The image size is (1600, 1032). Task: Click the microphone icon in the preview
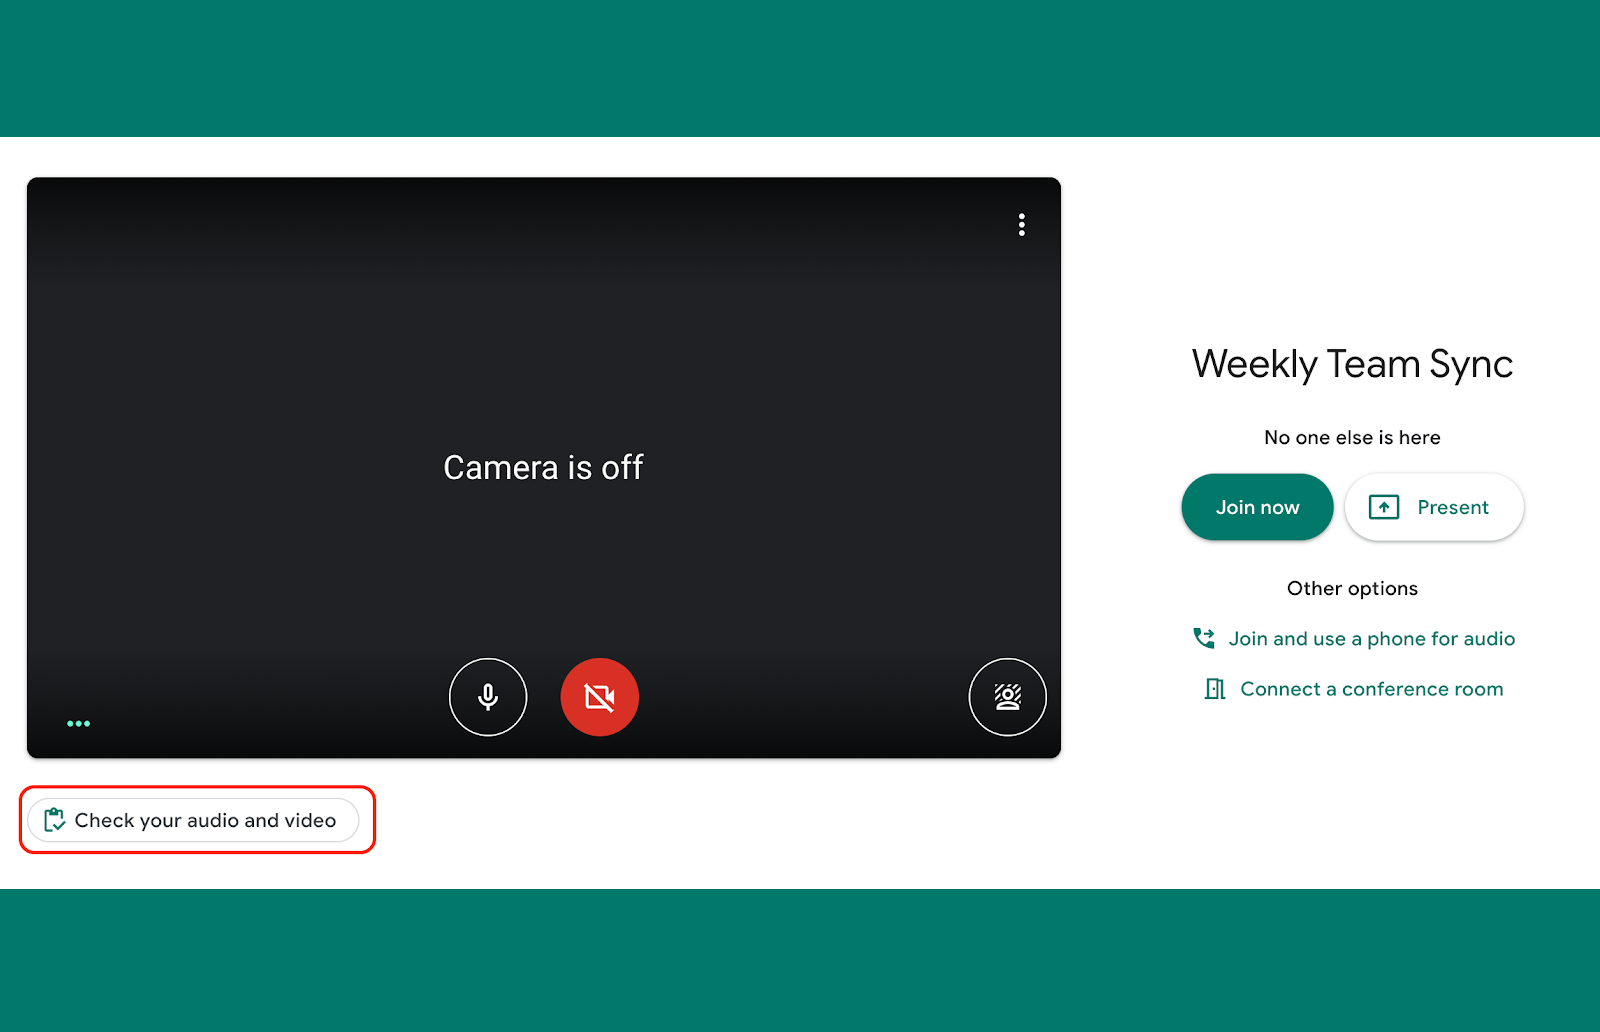tap(488, 697)
